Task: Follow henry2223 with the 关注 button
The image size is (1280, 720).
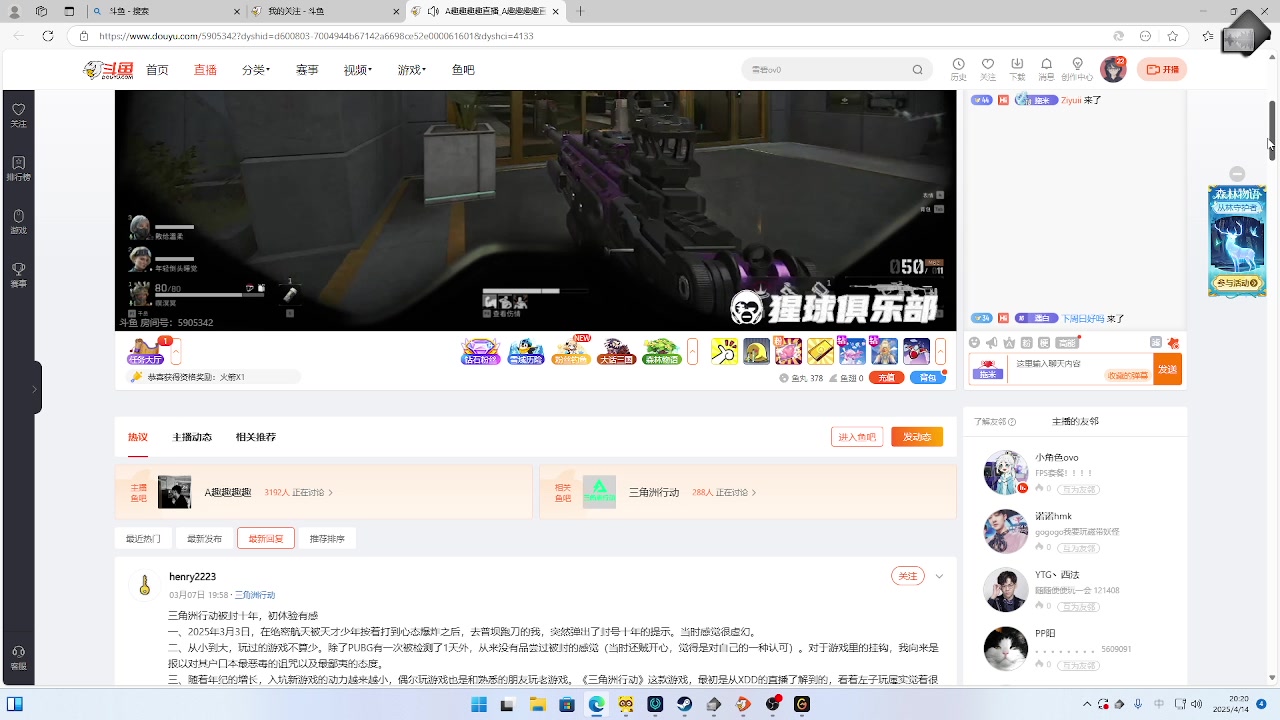Action: point(907,576)
